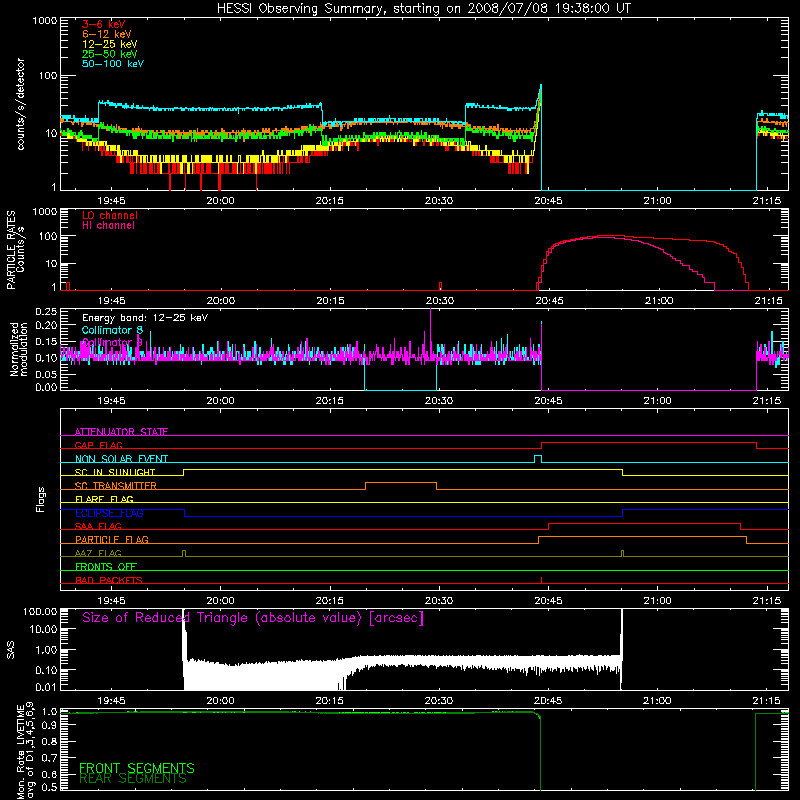Click 20:15 tick under the flags plot
The height and width of the screenshot is (800, 800).
click(330, 601)
